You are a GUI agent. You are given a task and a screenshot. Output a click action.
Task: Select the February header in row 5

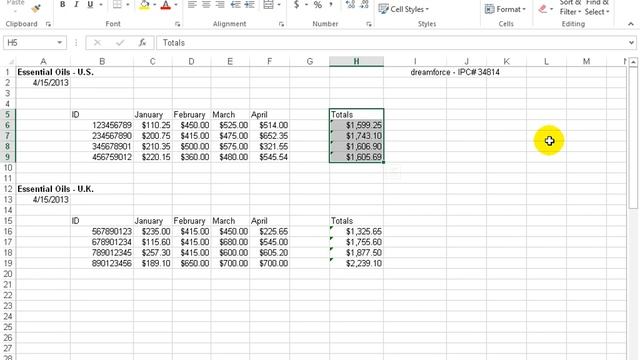pos(191,115)
